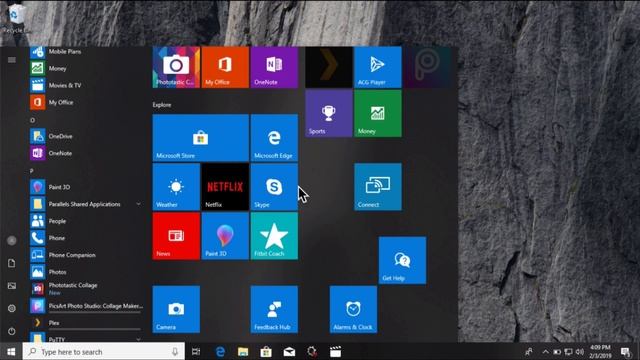640x360 pixels.
Task: Open the Documents shortcut in Start sidebar
Action: pos(11,263)
